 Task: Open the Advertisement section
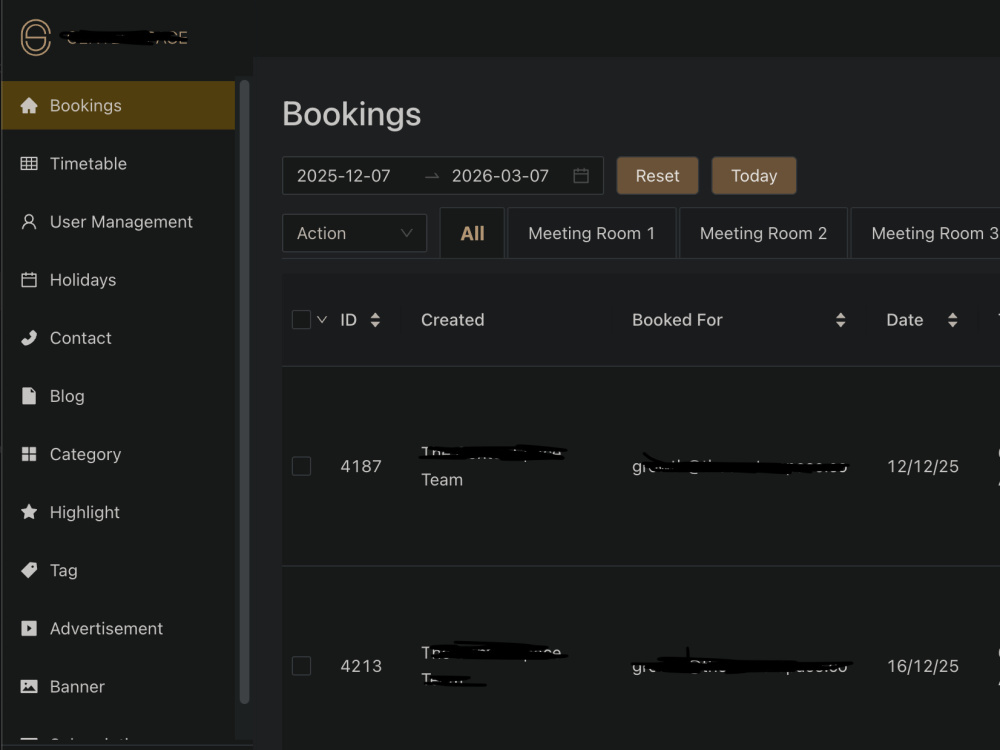[x=119, y=628]
